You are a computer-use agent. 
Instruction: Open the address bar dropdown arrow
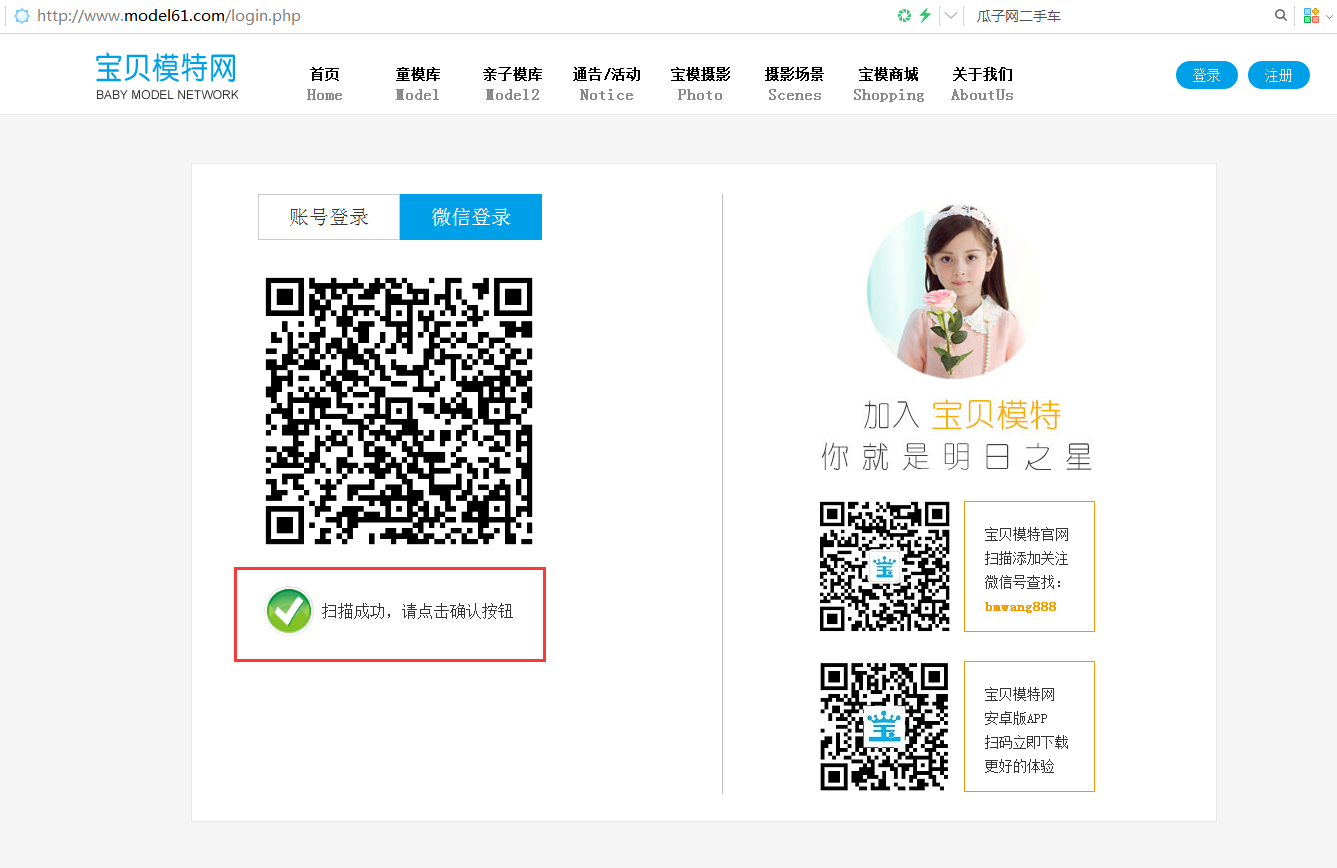click(952, 16)
